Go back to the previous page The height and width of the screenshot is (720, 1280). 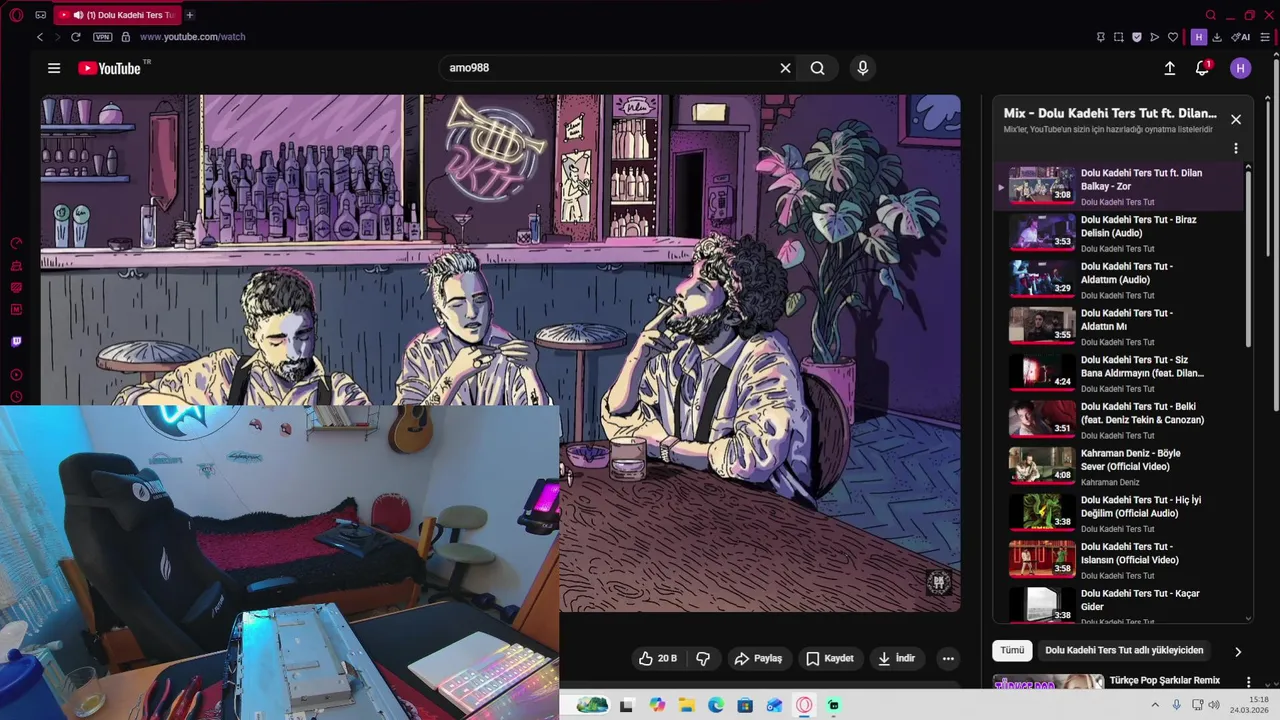(x=40, y=37)
